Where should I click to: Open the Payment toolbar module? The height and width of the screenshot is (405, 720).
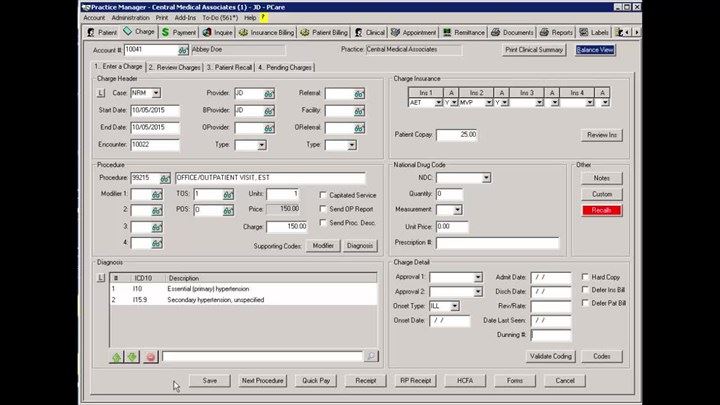[x=179, y=32]
